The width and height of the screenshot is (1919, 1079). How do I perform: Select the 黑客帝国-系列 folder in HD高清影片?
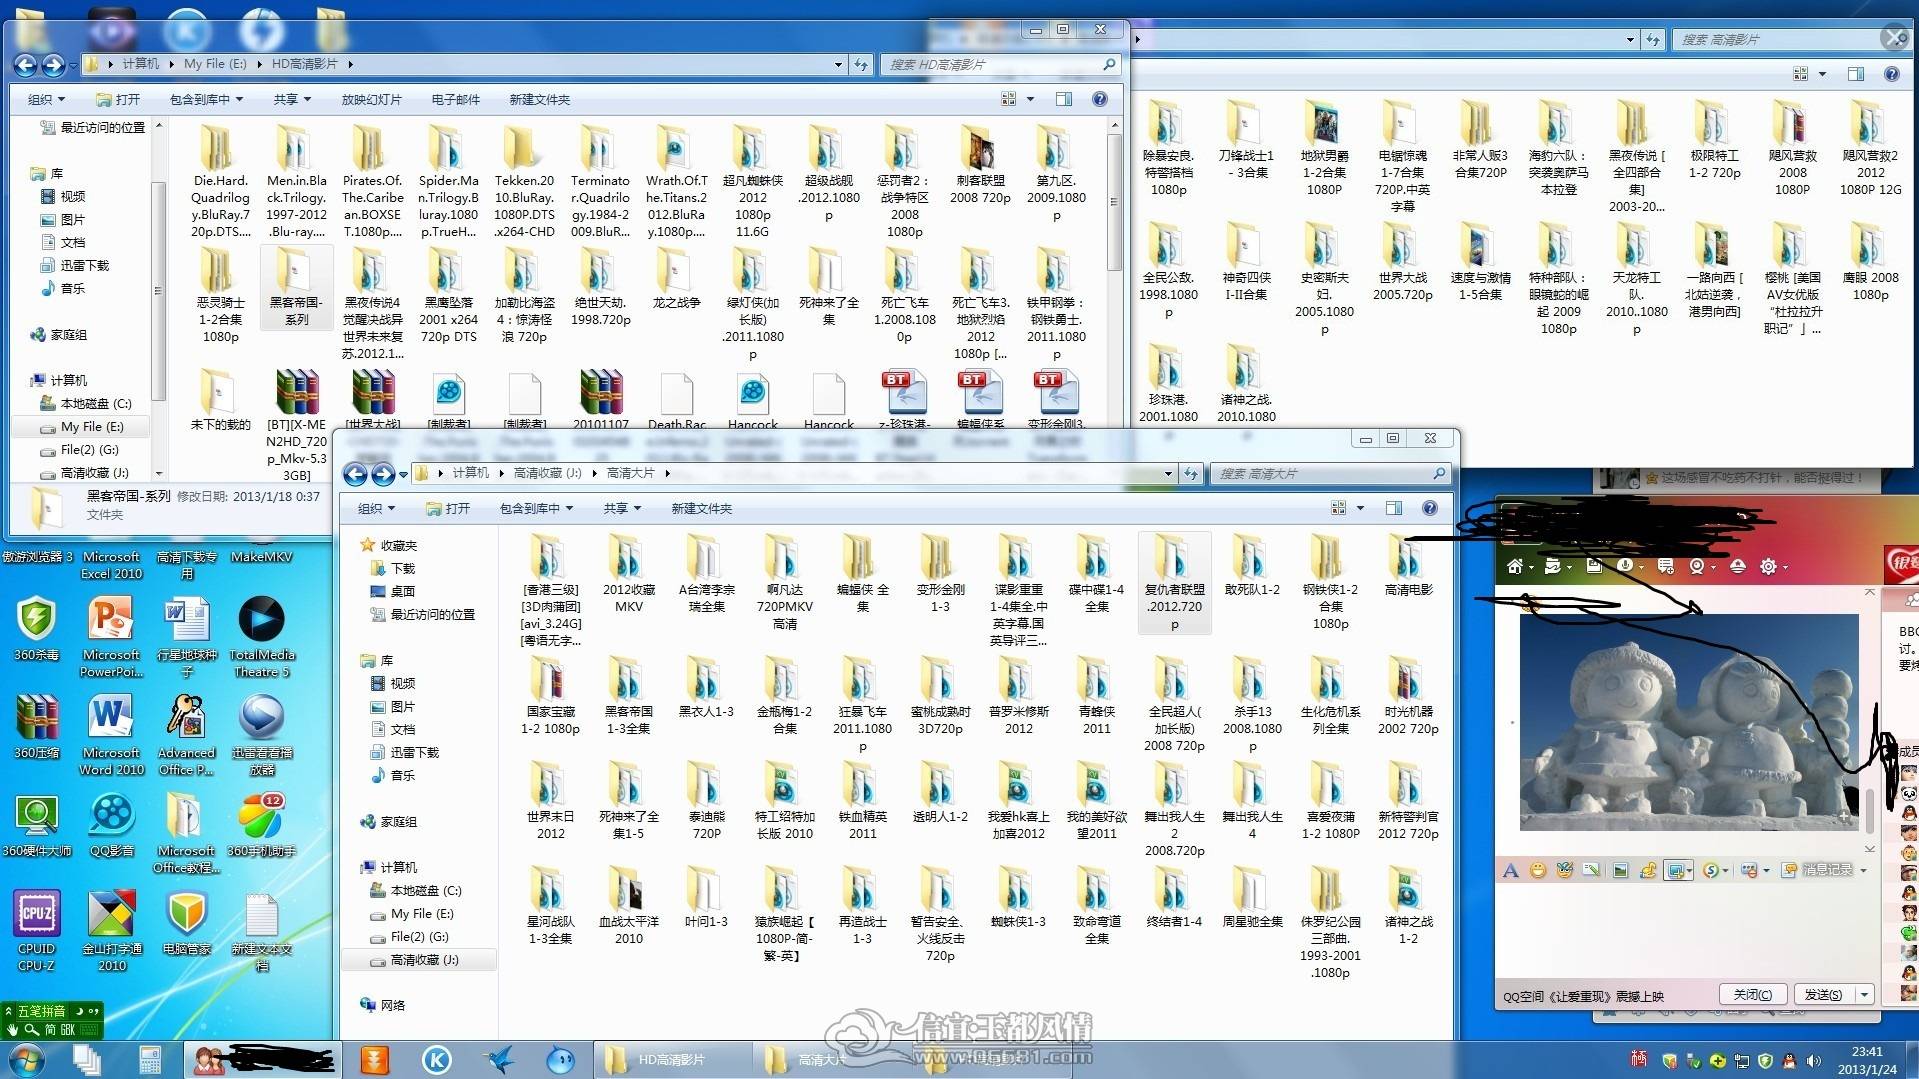[296, 286]
